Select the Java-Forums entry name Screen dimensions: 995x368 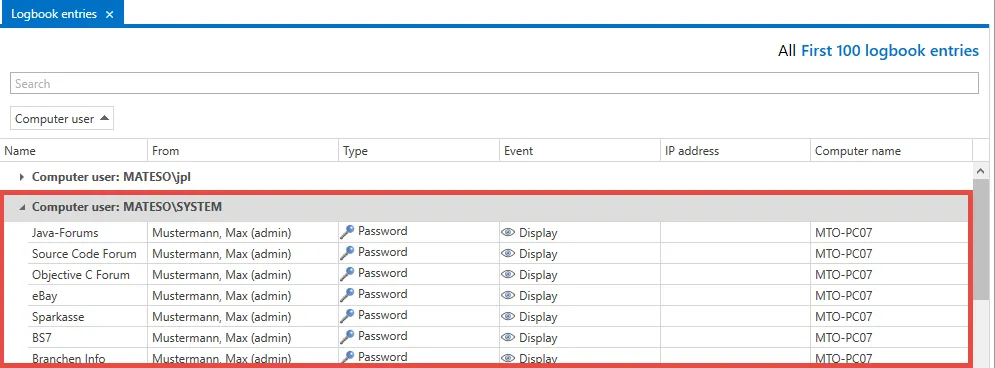coord(65,233)
